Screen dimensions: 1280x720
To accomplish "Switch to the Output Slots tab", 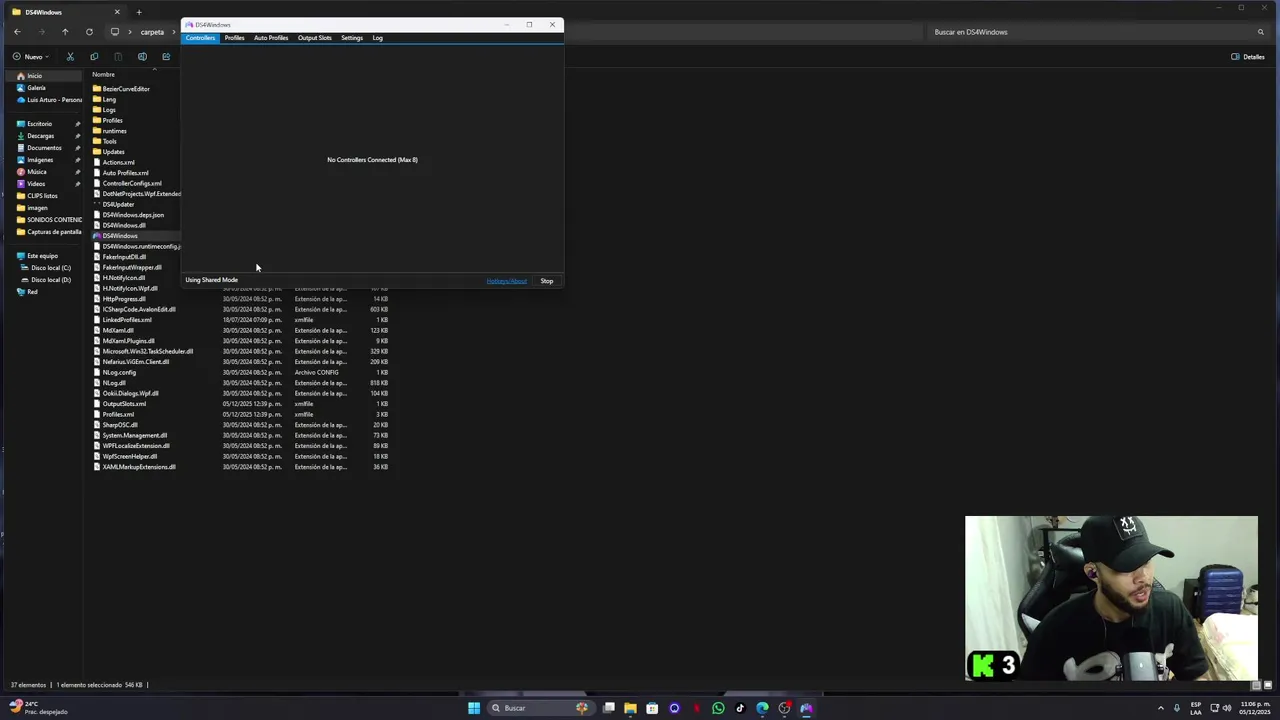I will [314, 38].
